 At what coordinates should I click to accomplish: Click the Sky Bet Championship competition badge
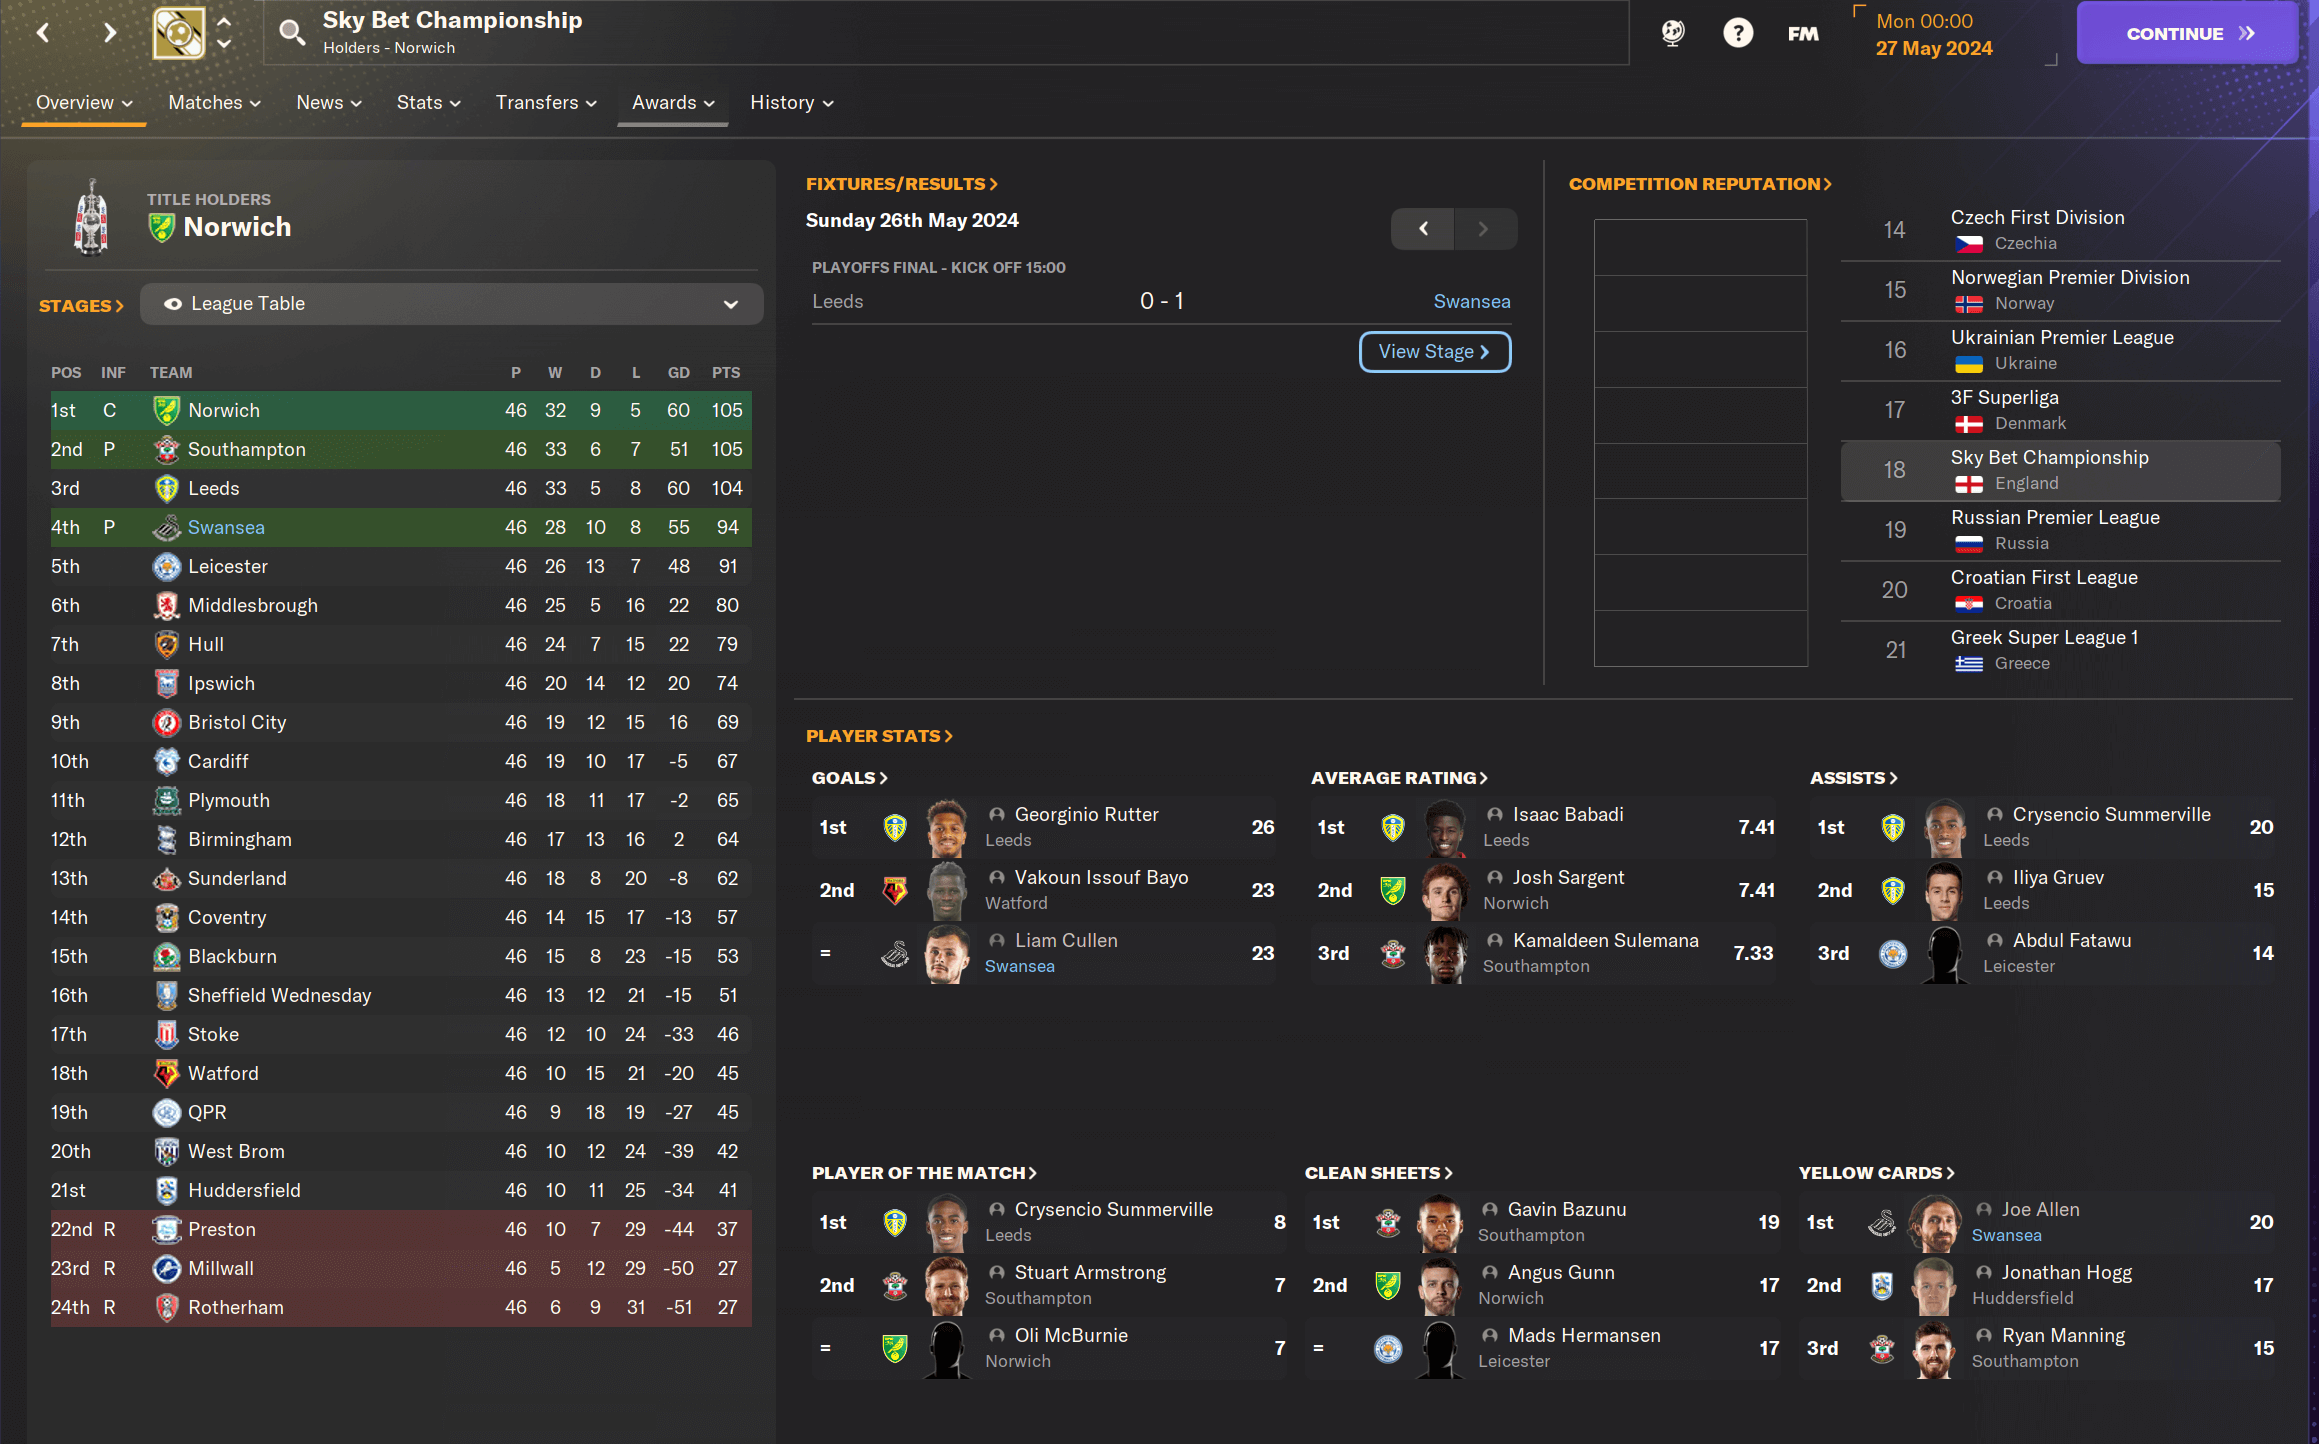pos(179,33)
